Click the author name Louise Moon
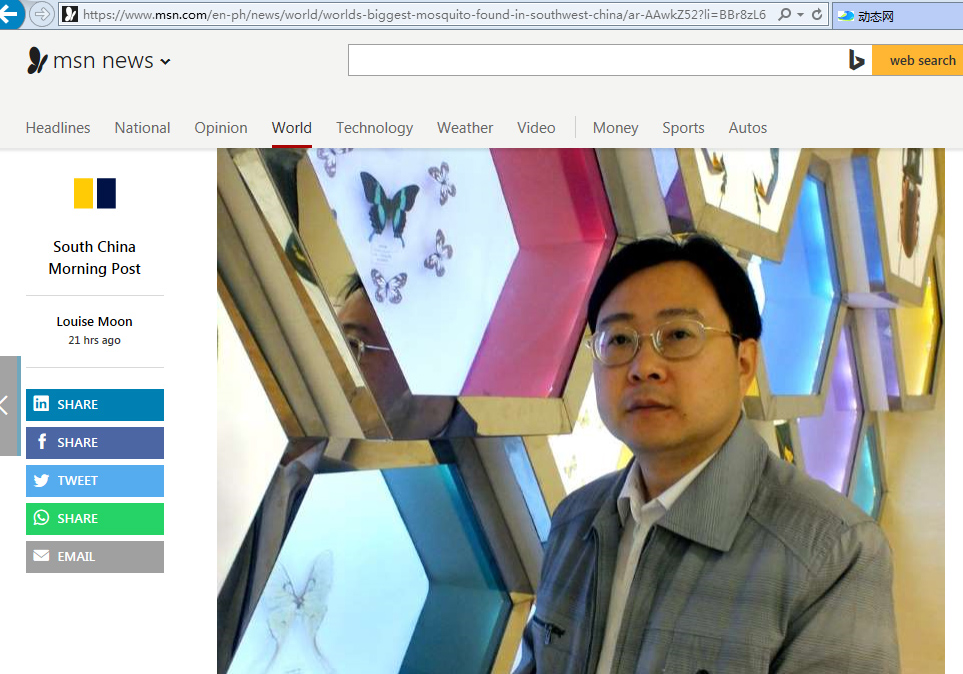This screenshot has height=674, width=963. tap(95, 321)
